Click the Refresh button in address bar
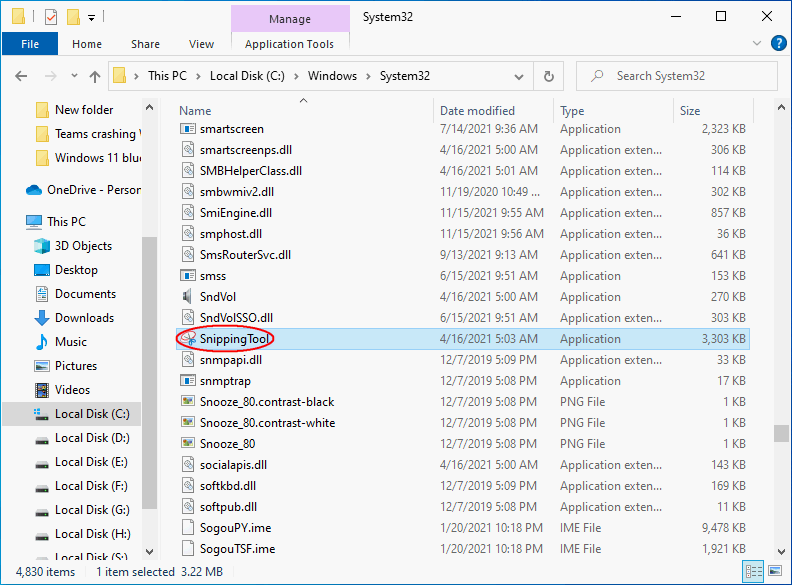This screenshot has height=585, width=792. click(x=549, y=76)
